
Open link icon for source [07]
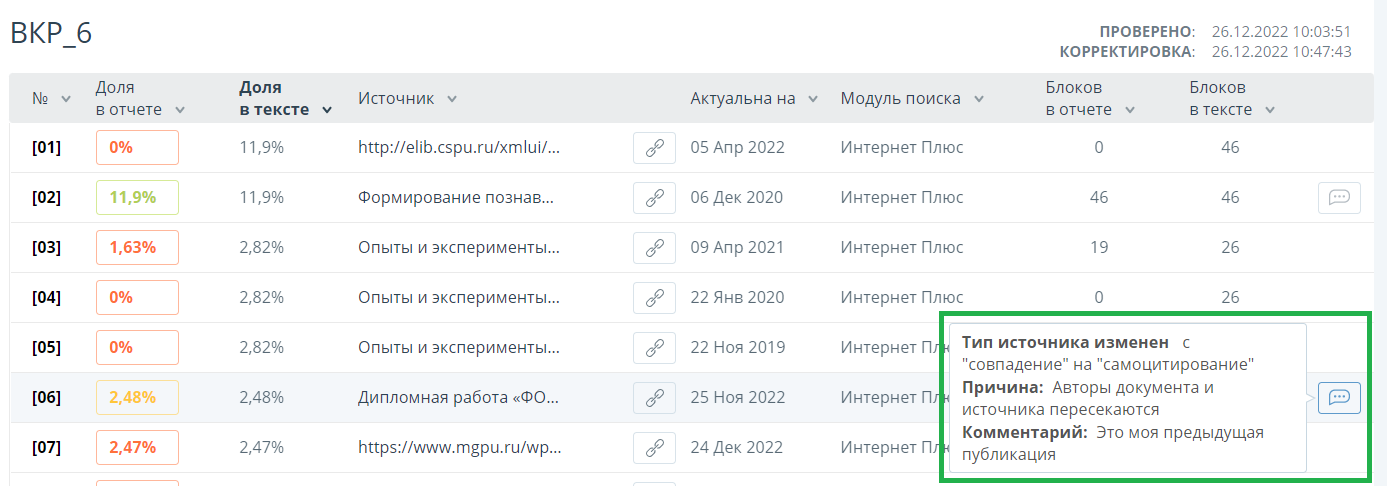pyautogui.click(x=654, y=447)
